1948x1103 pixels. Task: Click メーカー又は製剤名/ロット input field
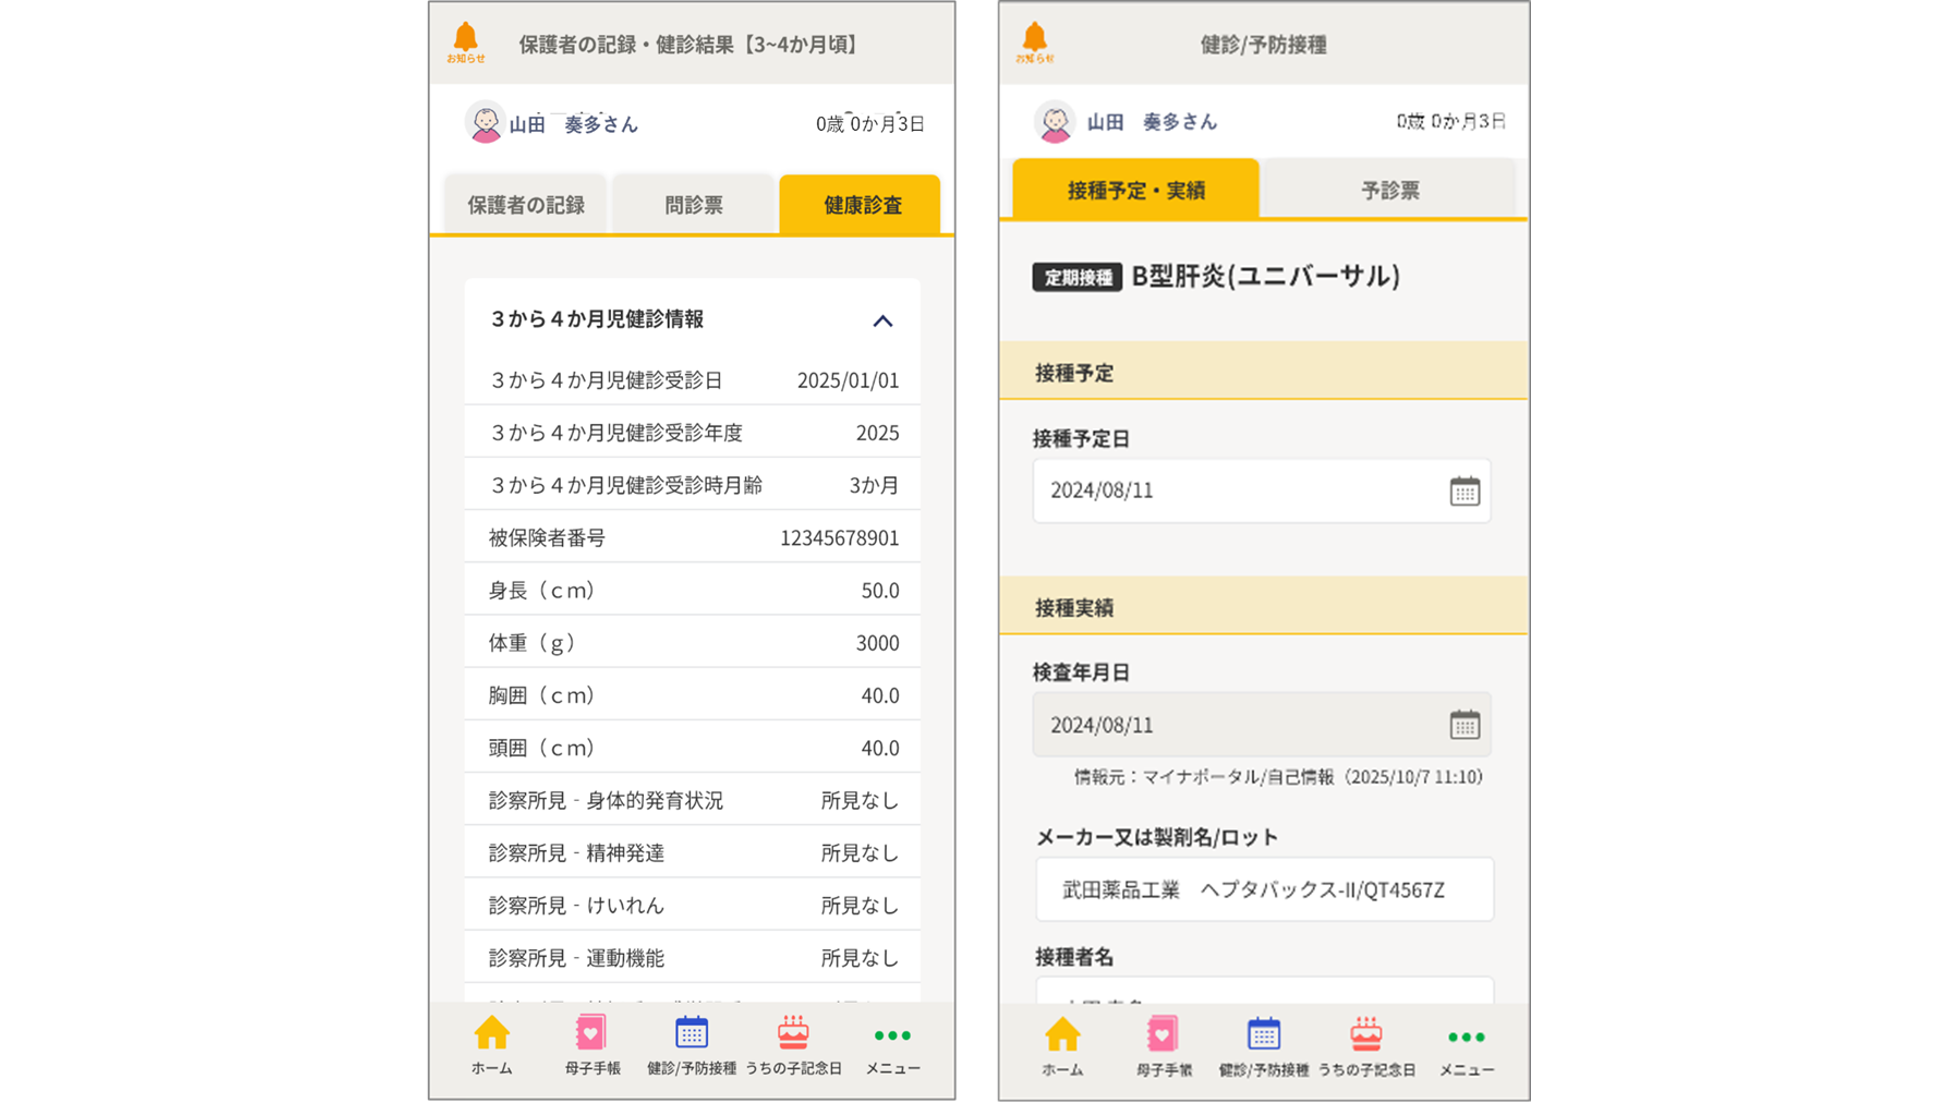click(1263, 889)
